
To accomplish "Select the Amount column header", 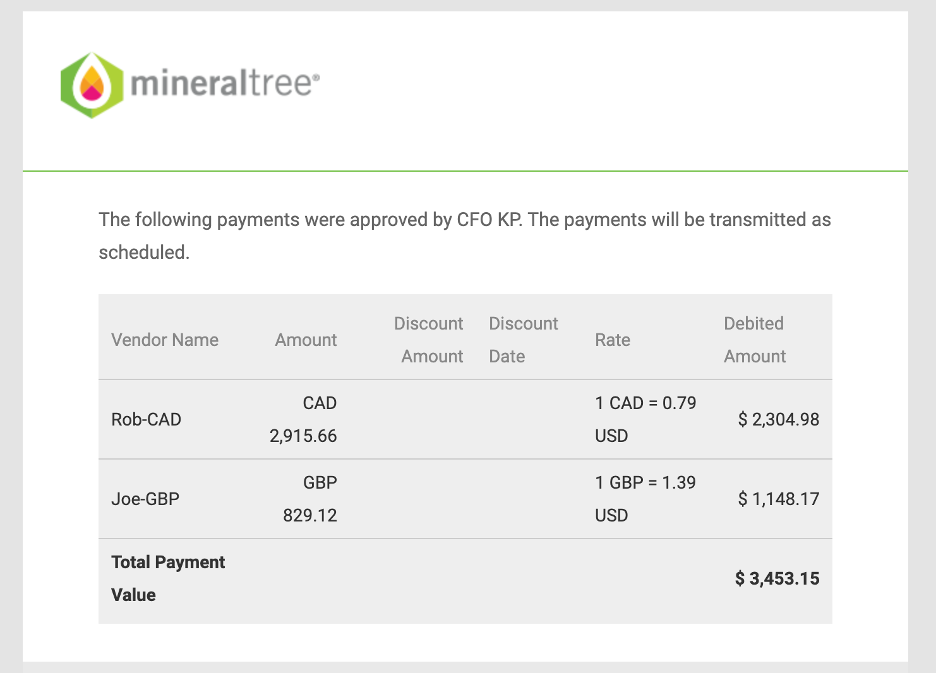I will [x=306, y=340].
